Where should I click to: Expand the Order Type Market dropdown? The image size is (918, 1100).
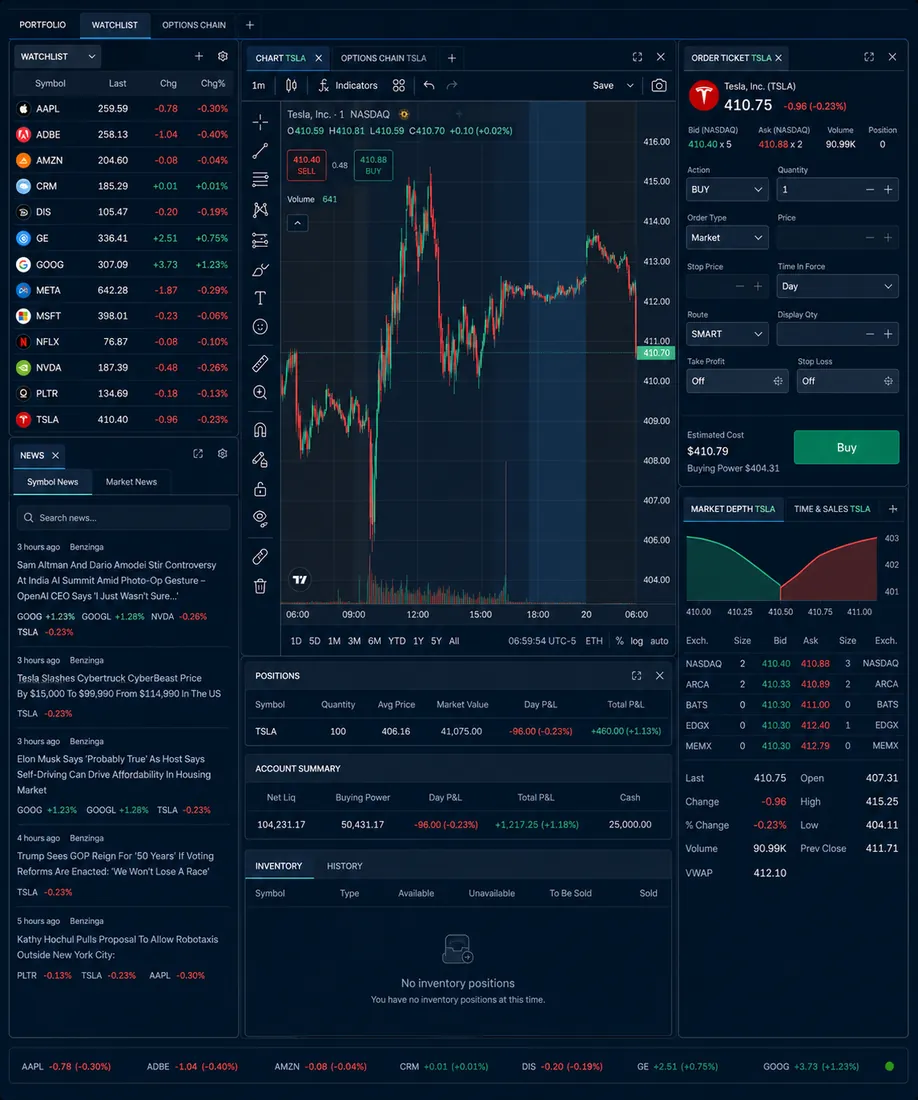point(727,238)
